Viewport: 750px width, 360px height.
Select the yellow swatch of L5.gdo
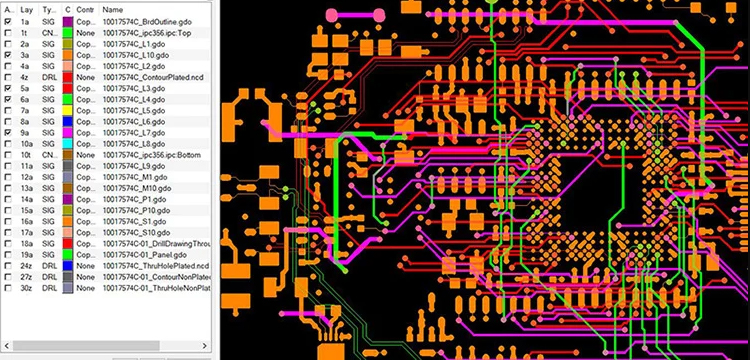[68, 110]
